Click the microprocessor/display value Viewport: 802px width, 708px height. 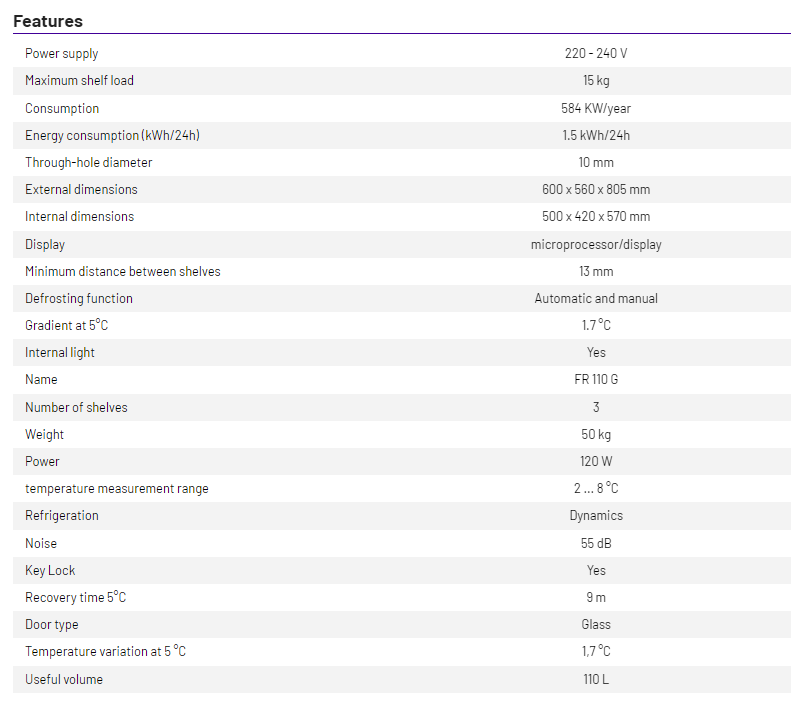click(x=596, y=244)
